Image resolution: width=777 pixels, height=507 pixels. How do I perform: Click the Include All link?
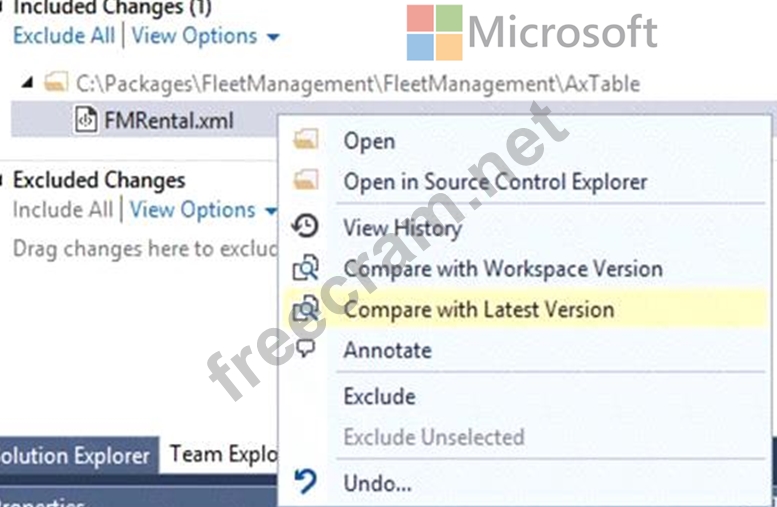[63, 210]
